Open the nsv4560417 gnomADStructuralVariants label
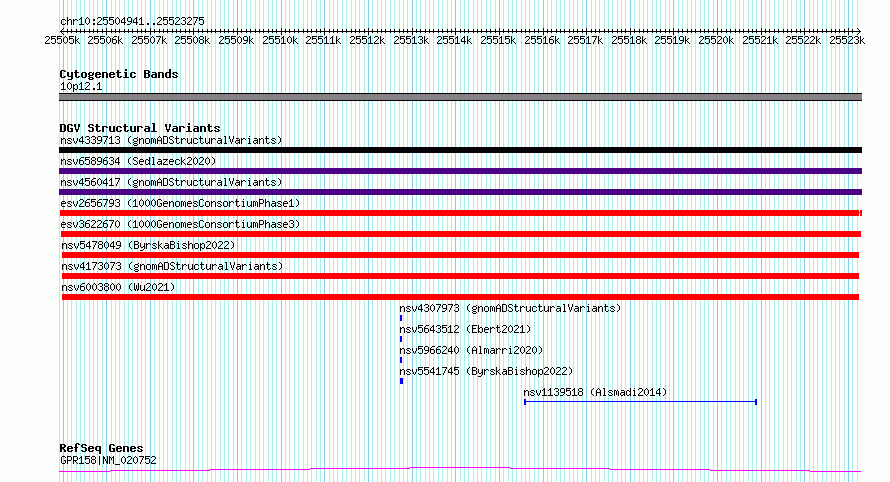890x482 pixels. coord(171,182)
